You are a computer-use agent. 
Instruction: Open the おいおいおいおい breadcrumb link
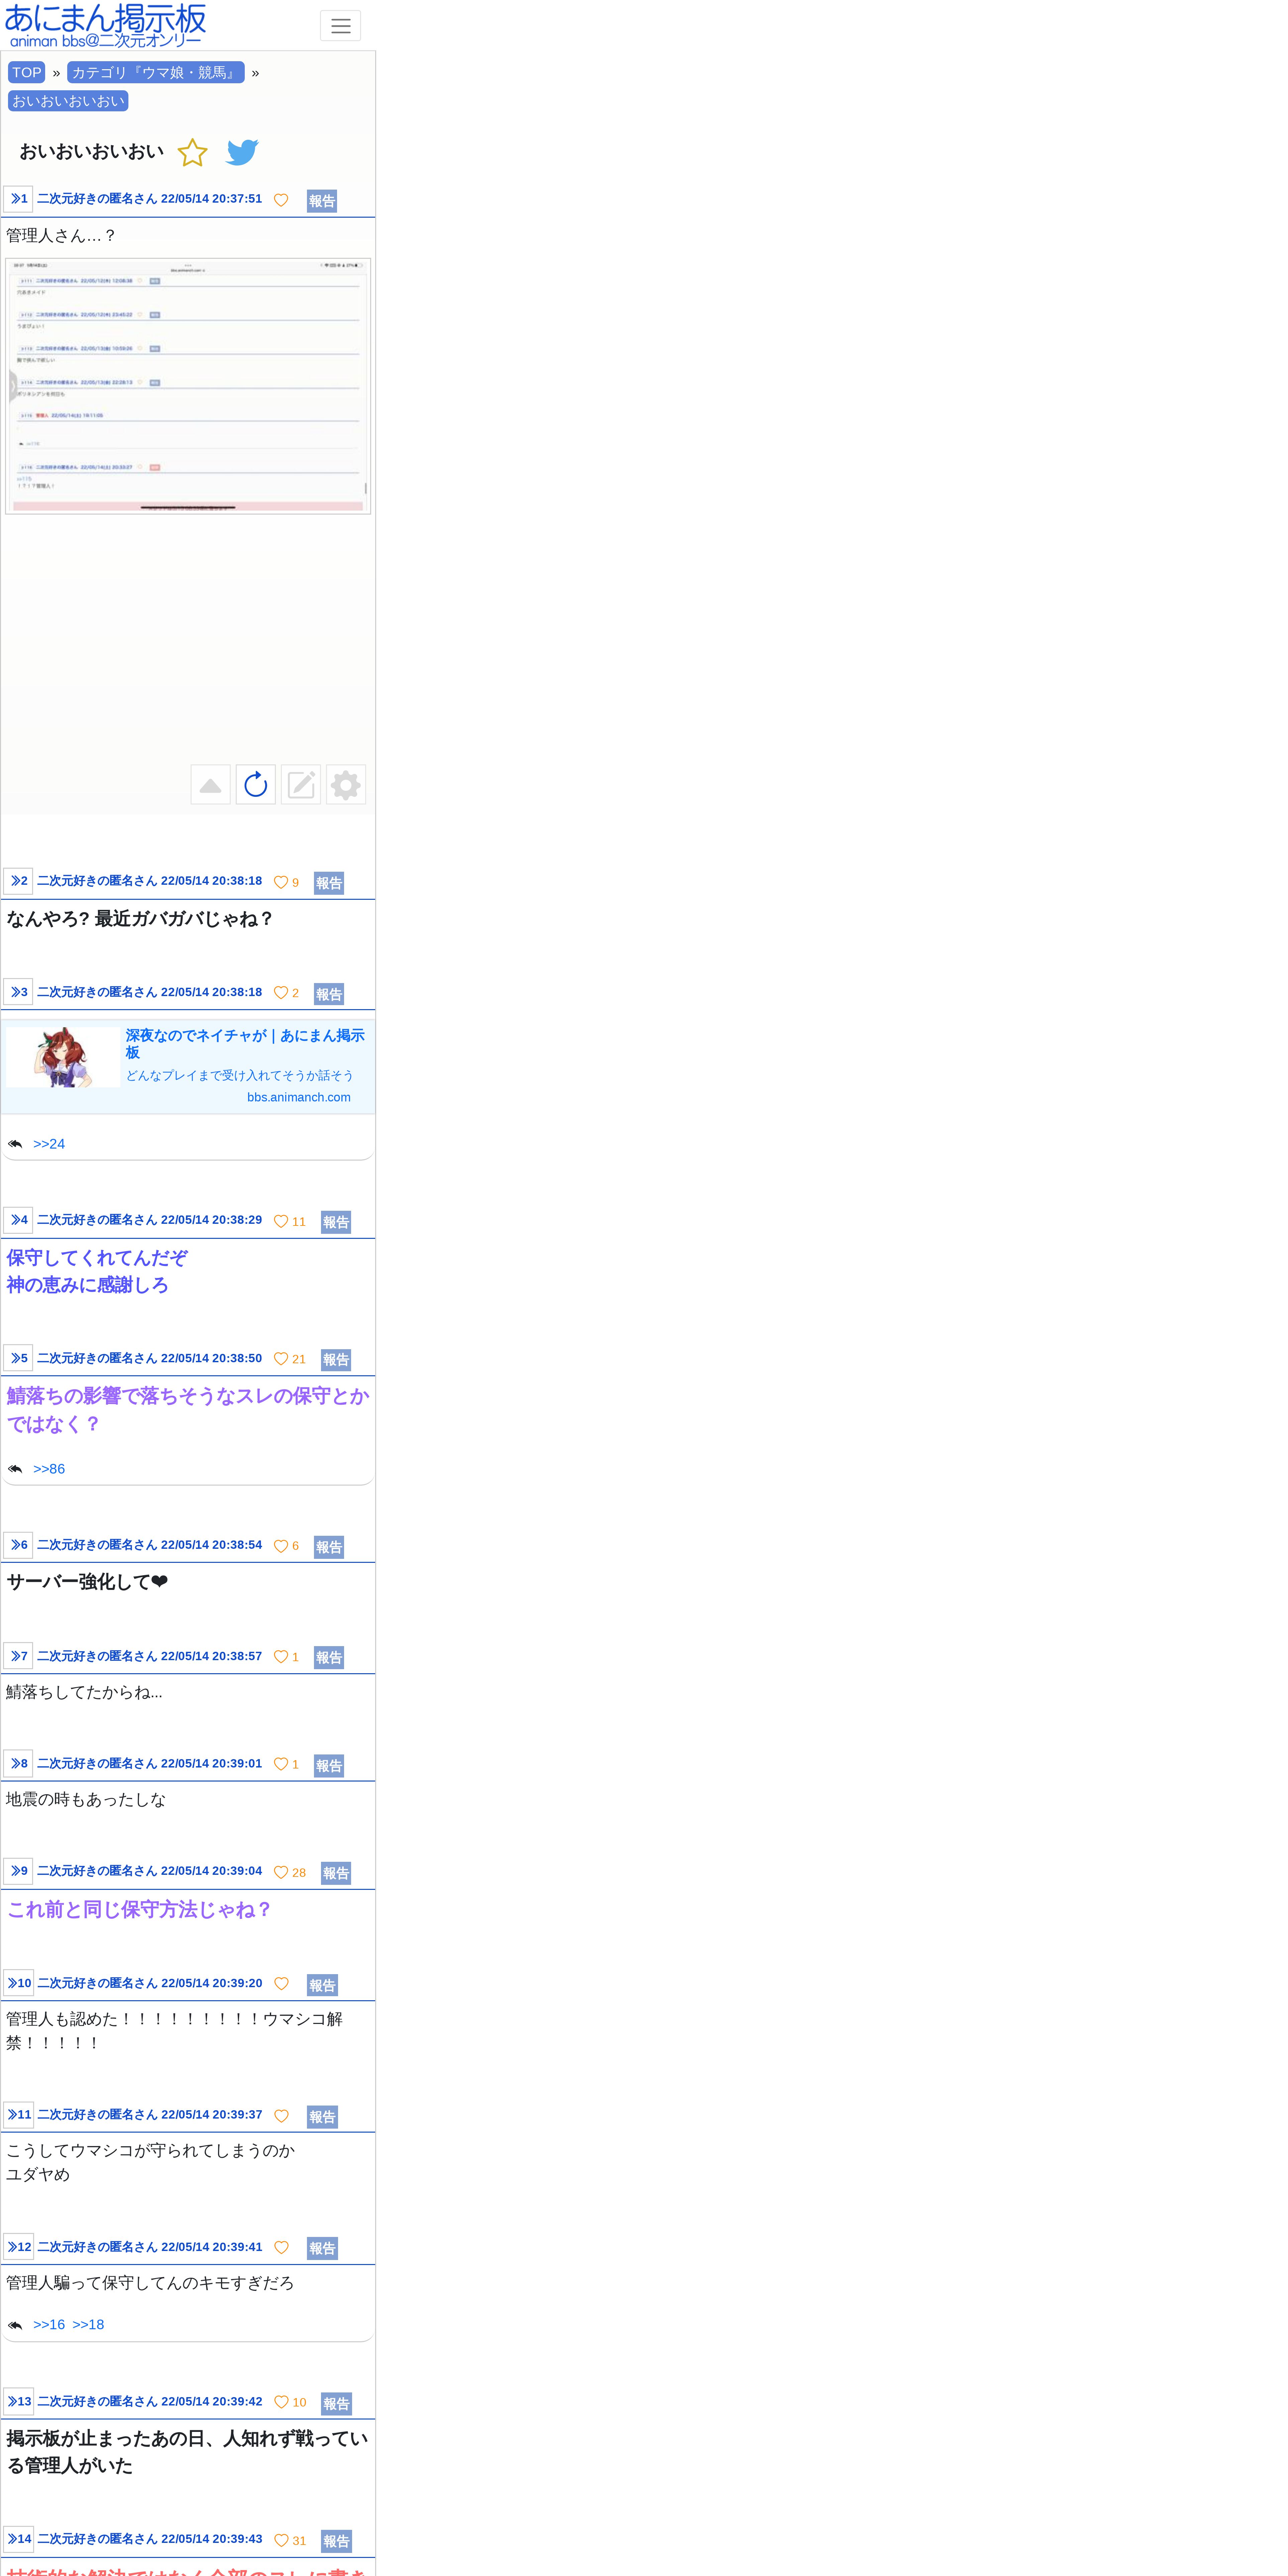tap(68, 101)
